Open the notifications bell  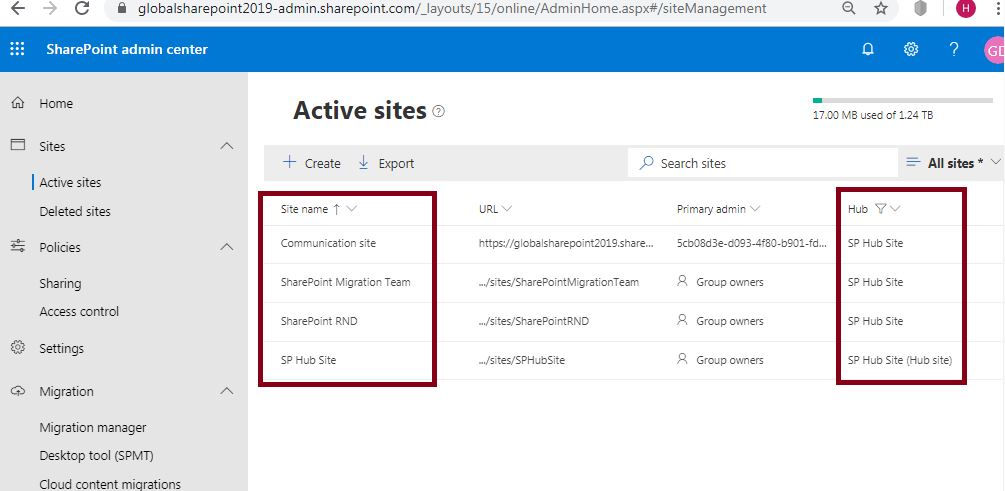pyautogui.click(x=868, y=49)
